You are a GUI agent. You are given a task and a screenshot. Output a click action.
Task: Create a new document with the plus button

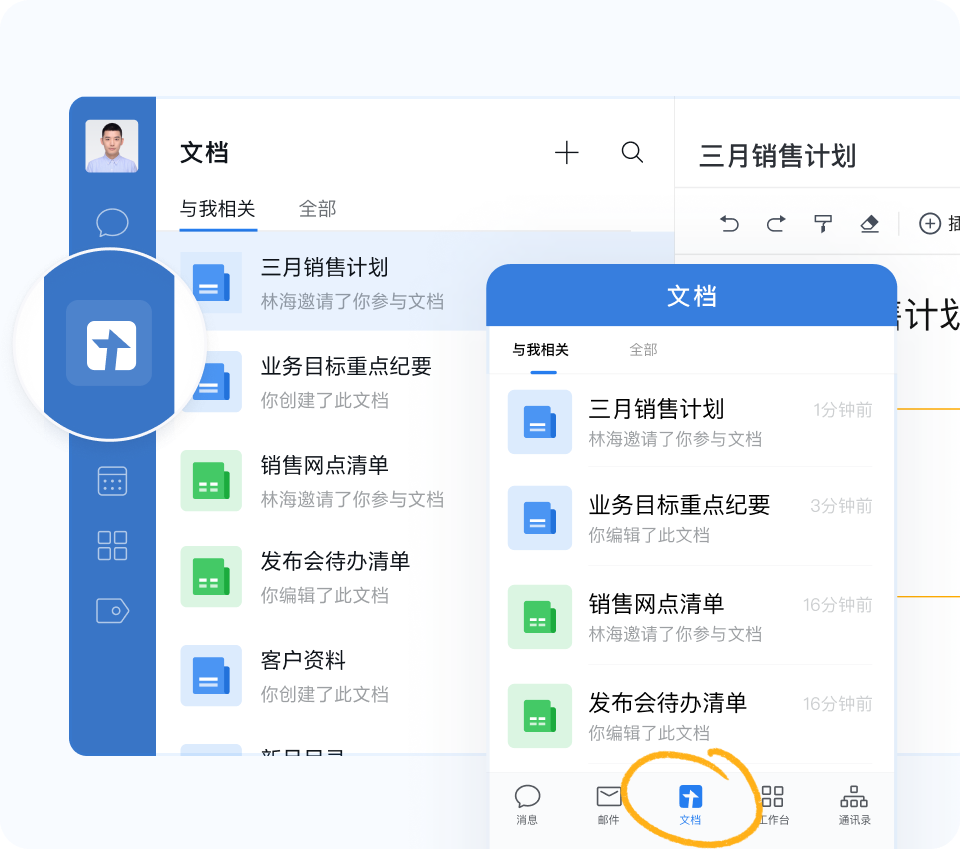point(566,152)
